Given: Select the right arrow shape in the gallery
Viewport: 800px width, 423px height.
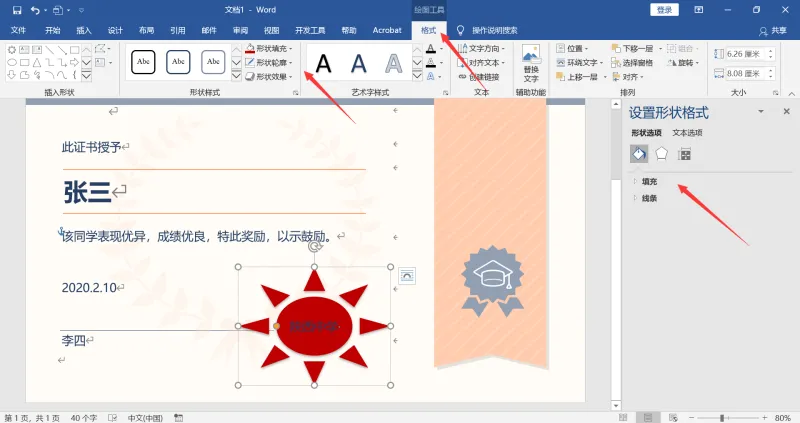Looking at the screenshot, I should point(74,63).
